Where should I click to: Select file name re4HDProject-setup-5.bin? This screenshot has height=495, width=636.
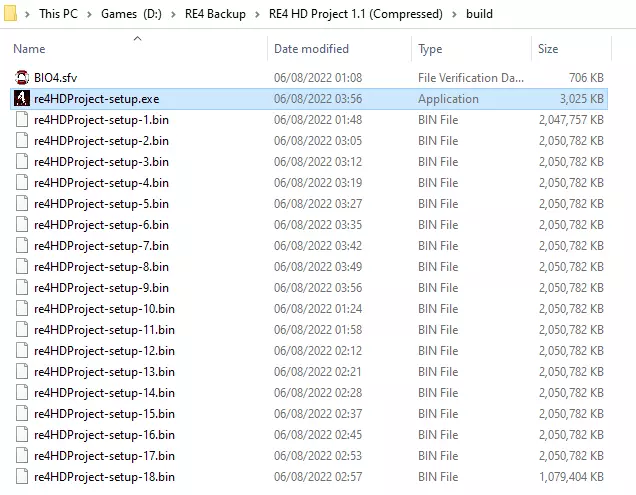(x=101, y=204)
